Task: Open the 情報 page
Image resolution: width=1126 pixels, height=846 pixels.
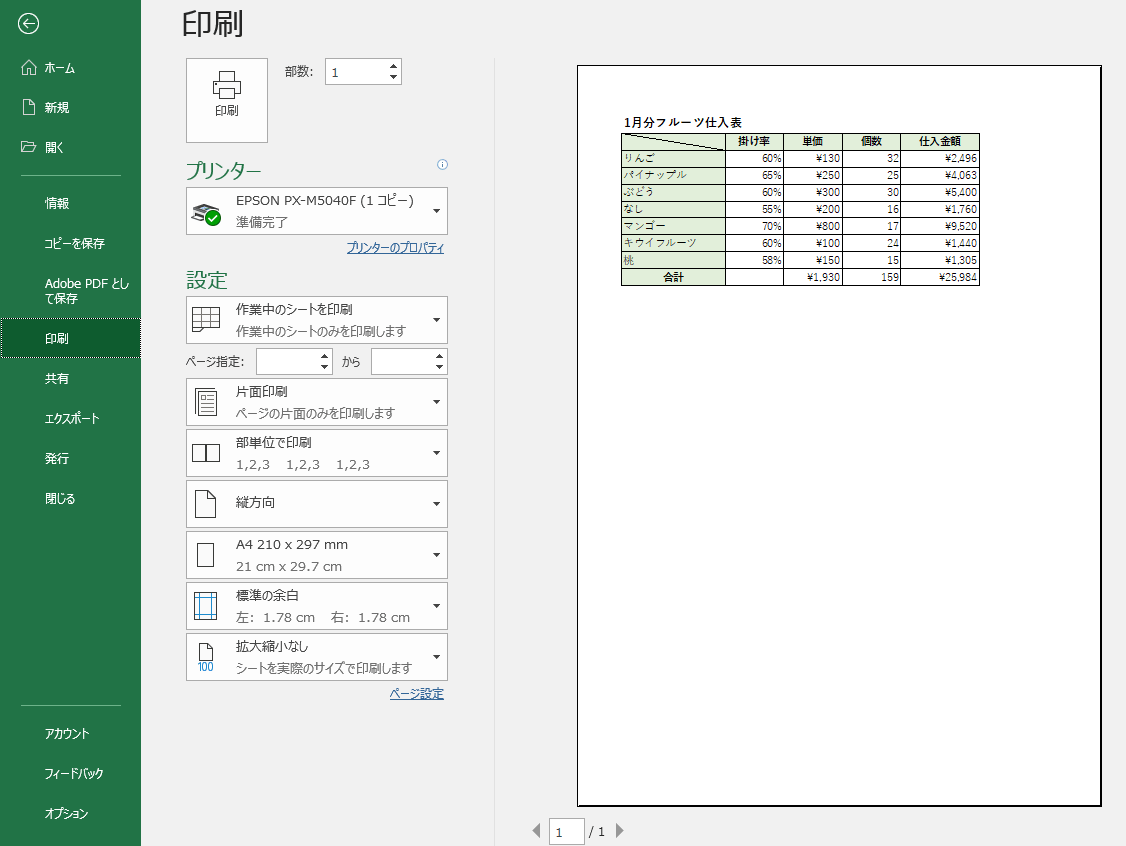Action: coord(70,203)
